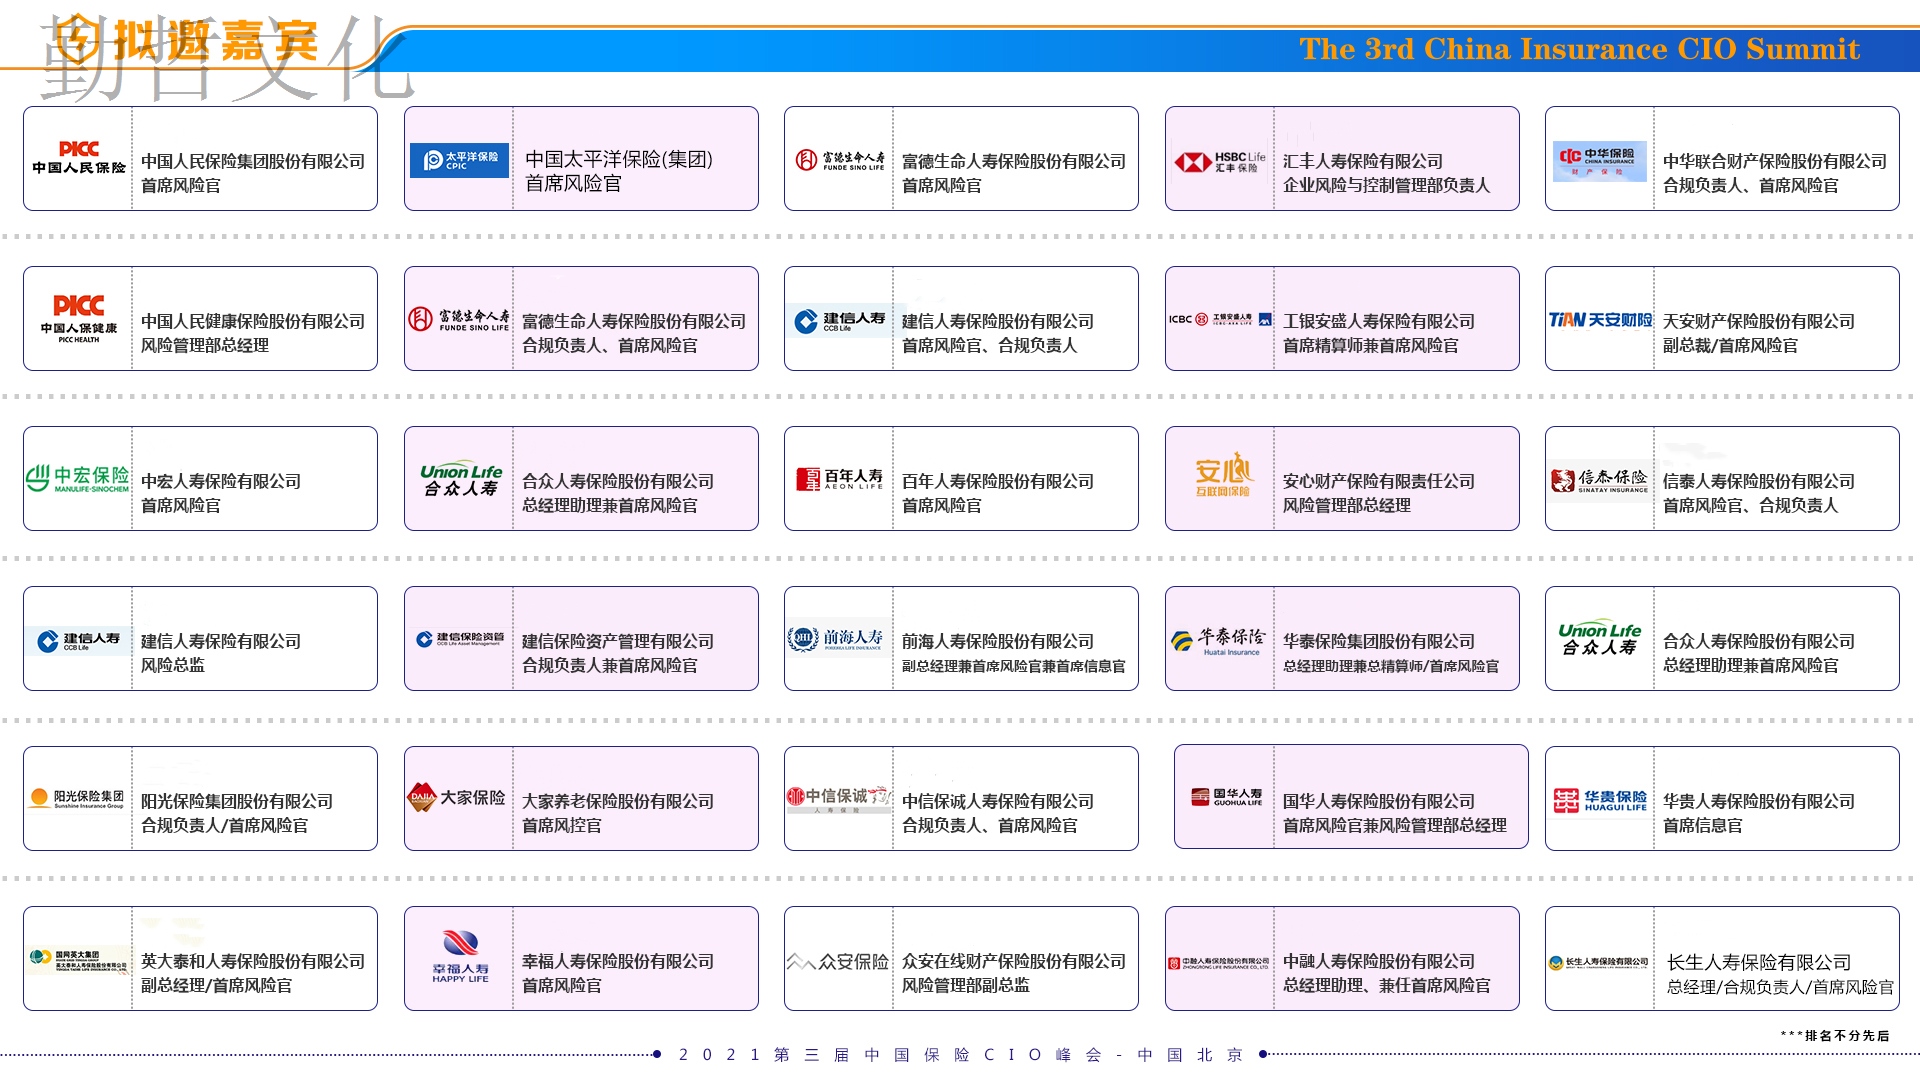Click the 长生人寿保险有限公司 logo
This screenshot has height=1080, width=1920.
click(1599, 962)
